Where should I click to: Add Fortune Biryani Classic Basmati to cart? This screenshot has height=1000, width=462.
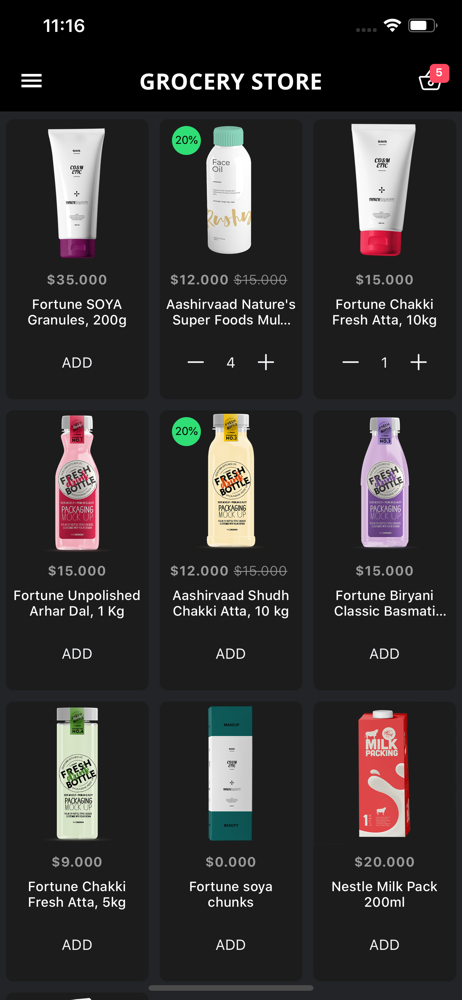coord(385,653)
